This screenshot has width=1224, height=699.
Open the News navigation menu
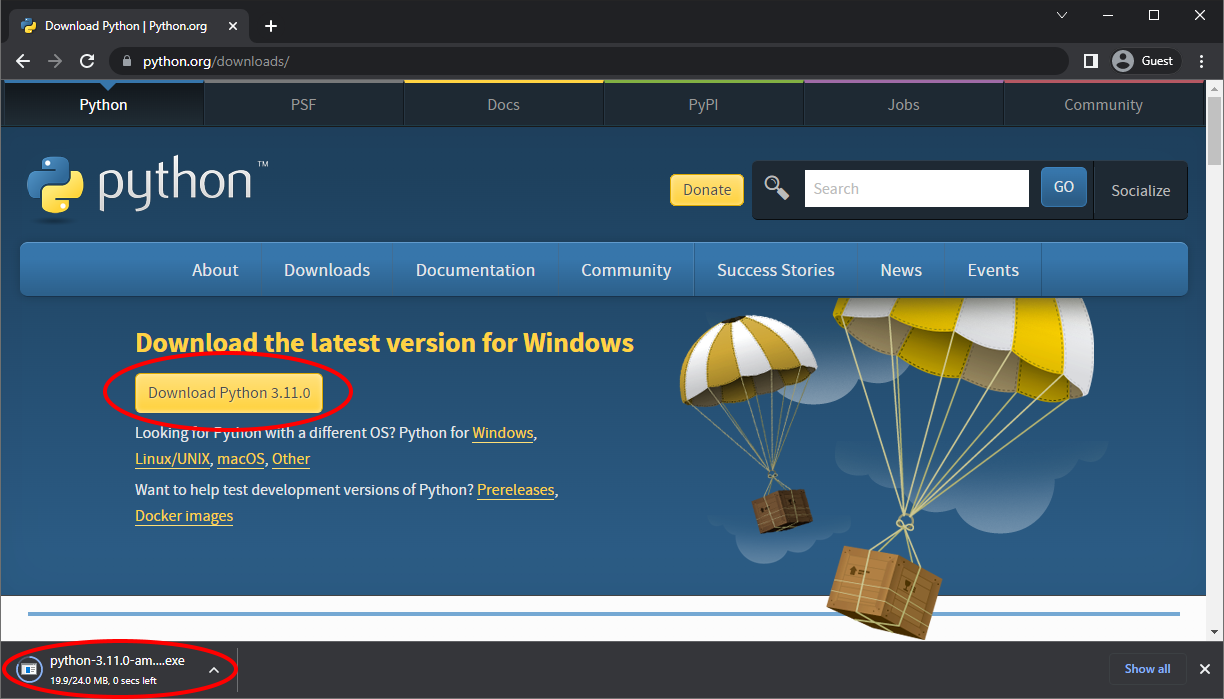click(x=901, y=270)
